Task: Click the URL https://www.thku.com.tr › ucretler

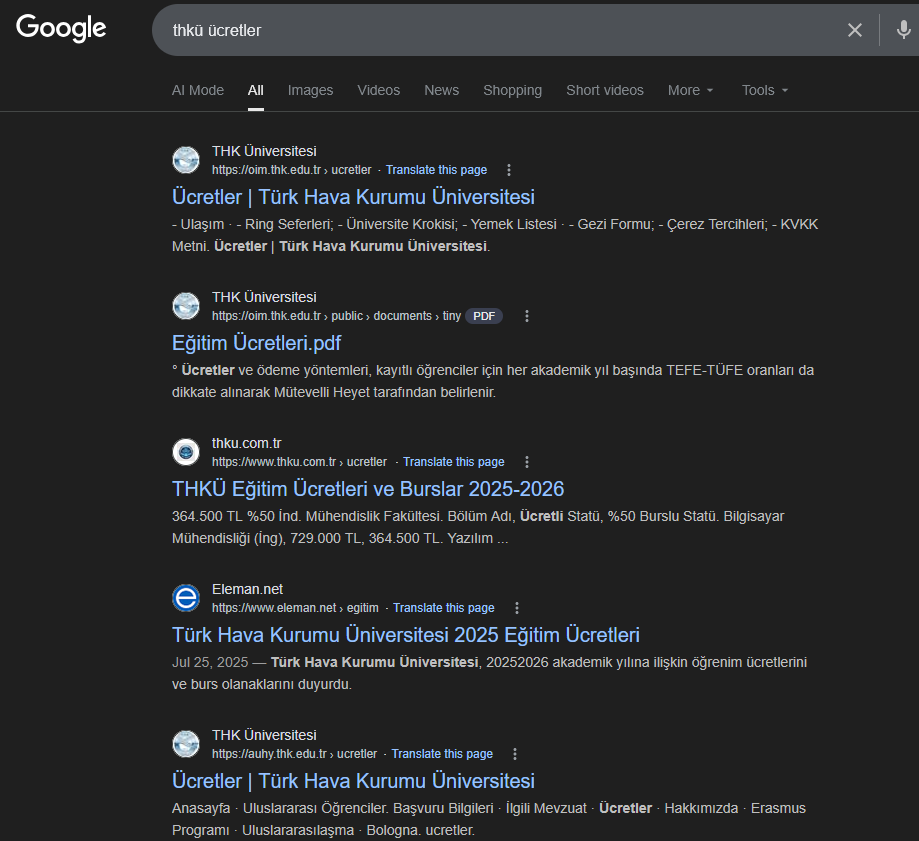Action: tap(299, 462)
